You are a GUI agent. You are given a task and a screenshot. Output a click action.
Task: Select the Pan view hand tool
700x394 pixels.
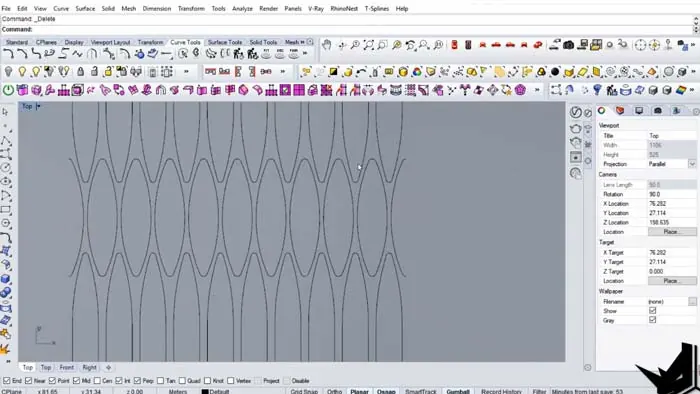pos(327,45)
